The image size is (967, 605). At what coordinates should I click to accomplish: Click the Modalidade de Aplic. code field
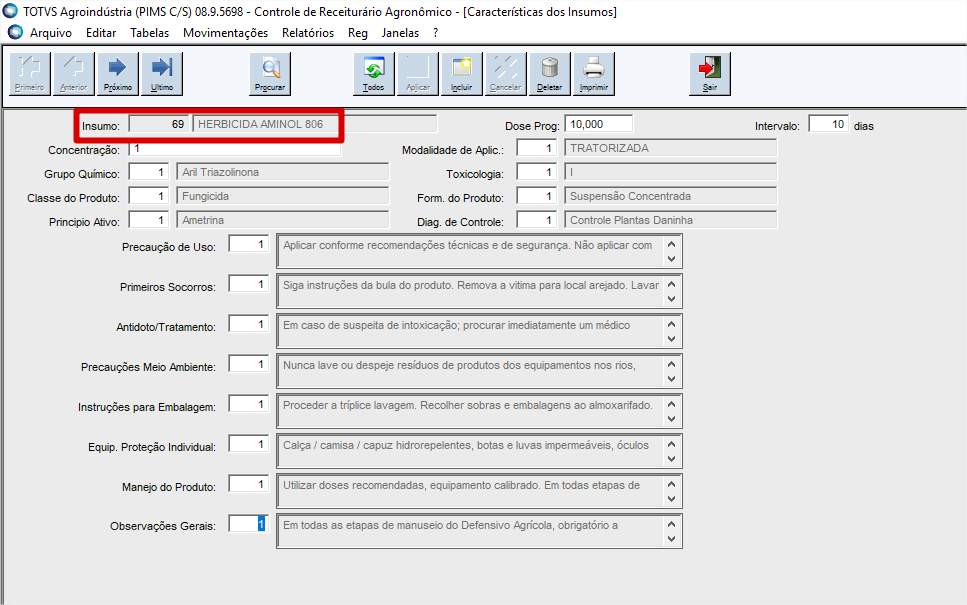click(x=537, y=148)
